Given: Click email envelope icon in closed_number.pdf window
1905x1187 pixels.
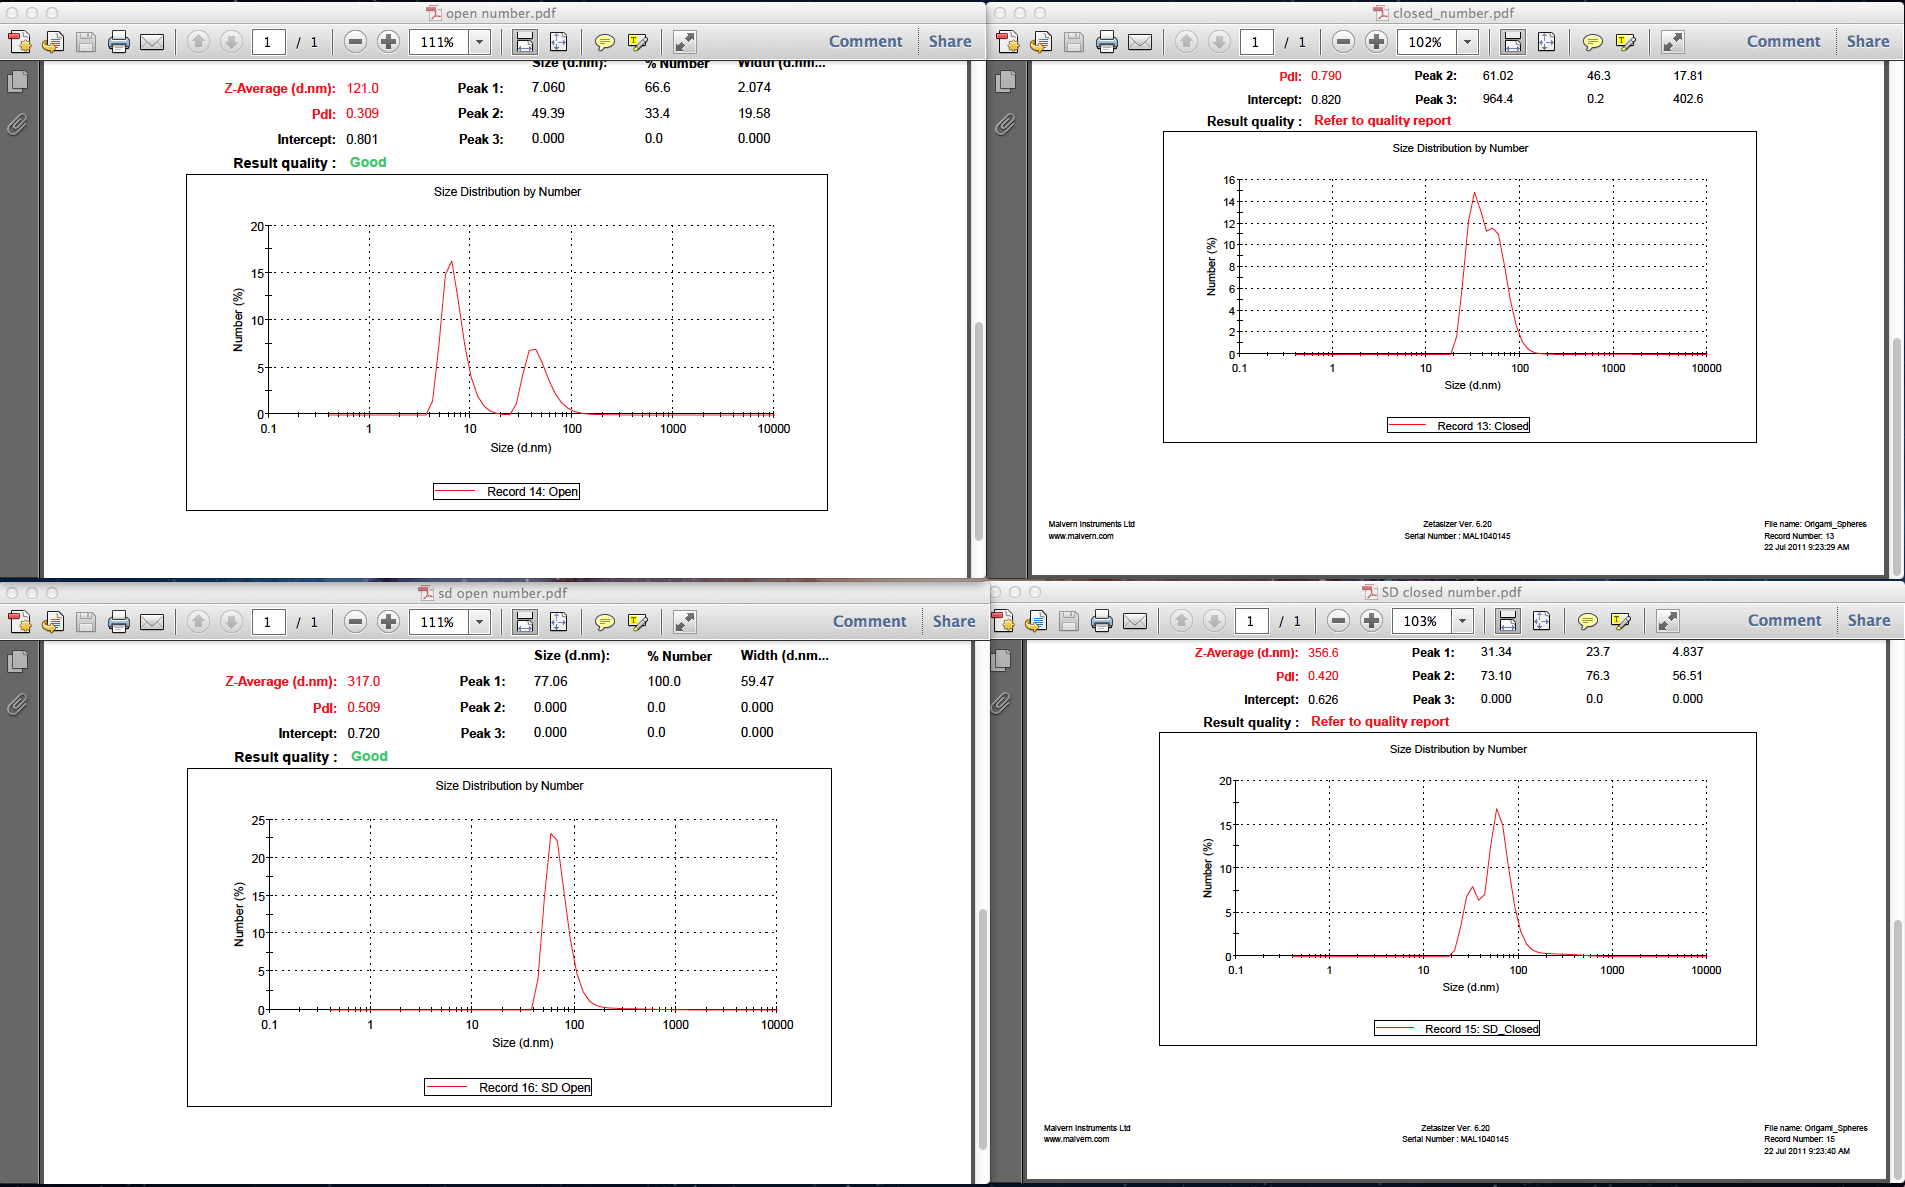Looking at the screenshot, I should (x=1140, y=42).
